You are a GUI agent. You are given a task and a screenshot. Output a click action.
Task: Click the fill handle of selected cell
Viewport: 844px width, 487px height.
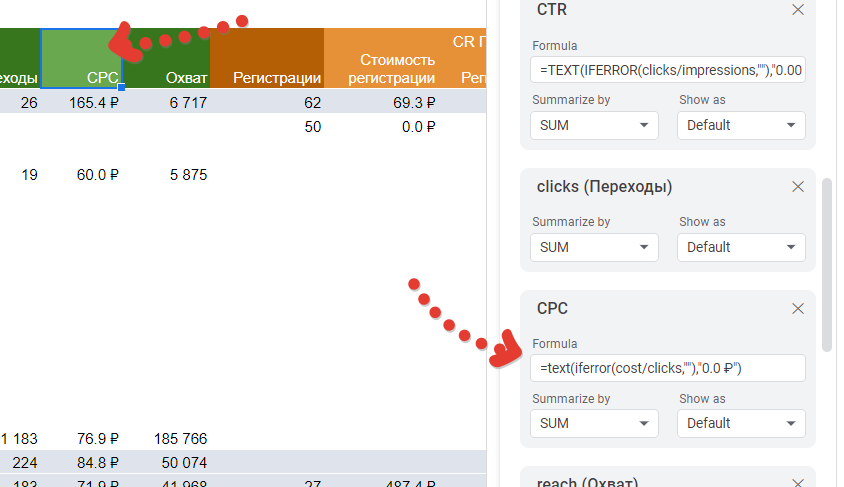pyautogui.click(x=122, y=89)
